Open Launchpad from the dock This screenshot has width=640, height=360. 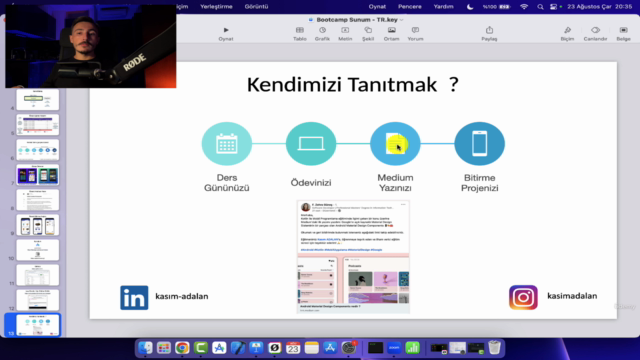tap(164, 348)
